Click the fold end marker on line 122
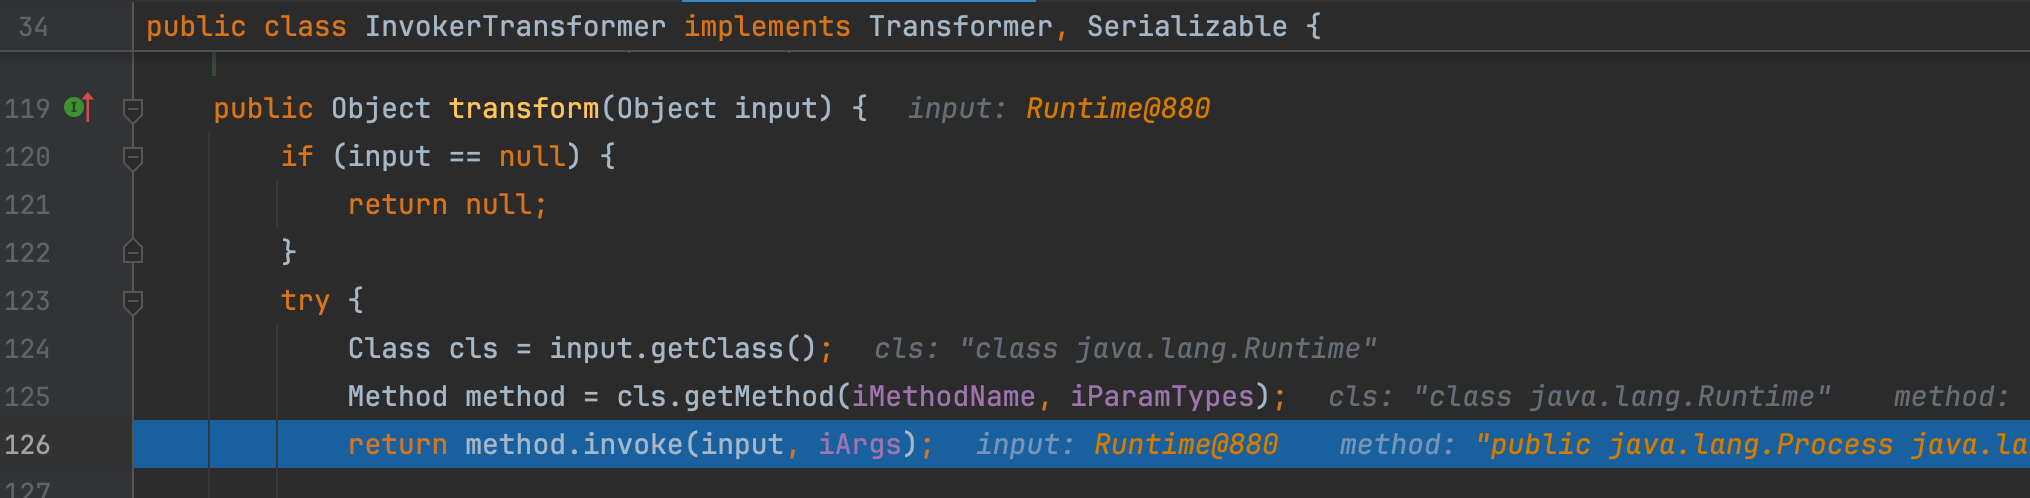2030x498 pixels. click(132, 252)
